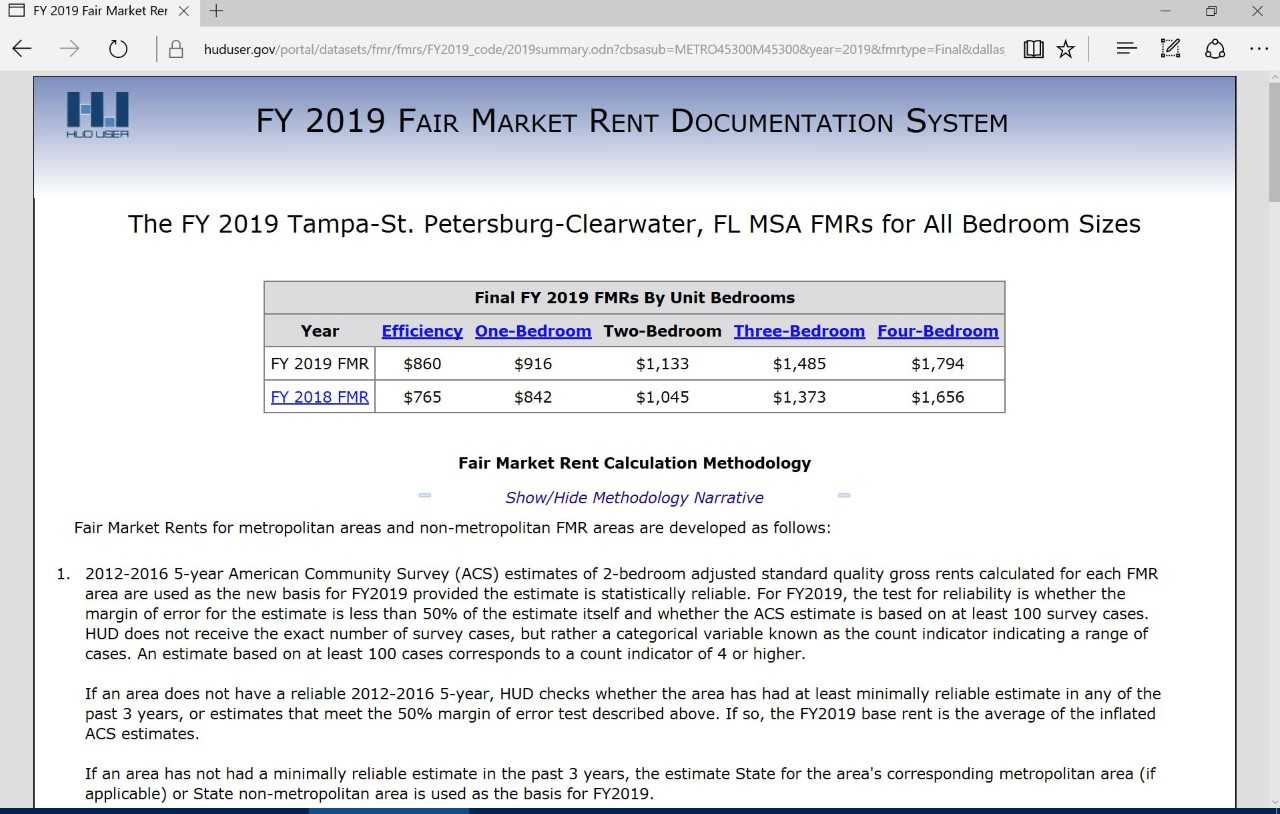The width and height of the screenshot is (1280, 814).
Task: Click the huduser.gov address bar
Action: [600, 49]
